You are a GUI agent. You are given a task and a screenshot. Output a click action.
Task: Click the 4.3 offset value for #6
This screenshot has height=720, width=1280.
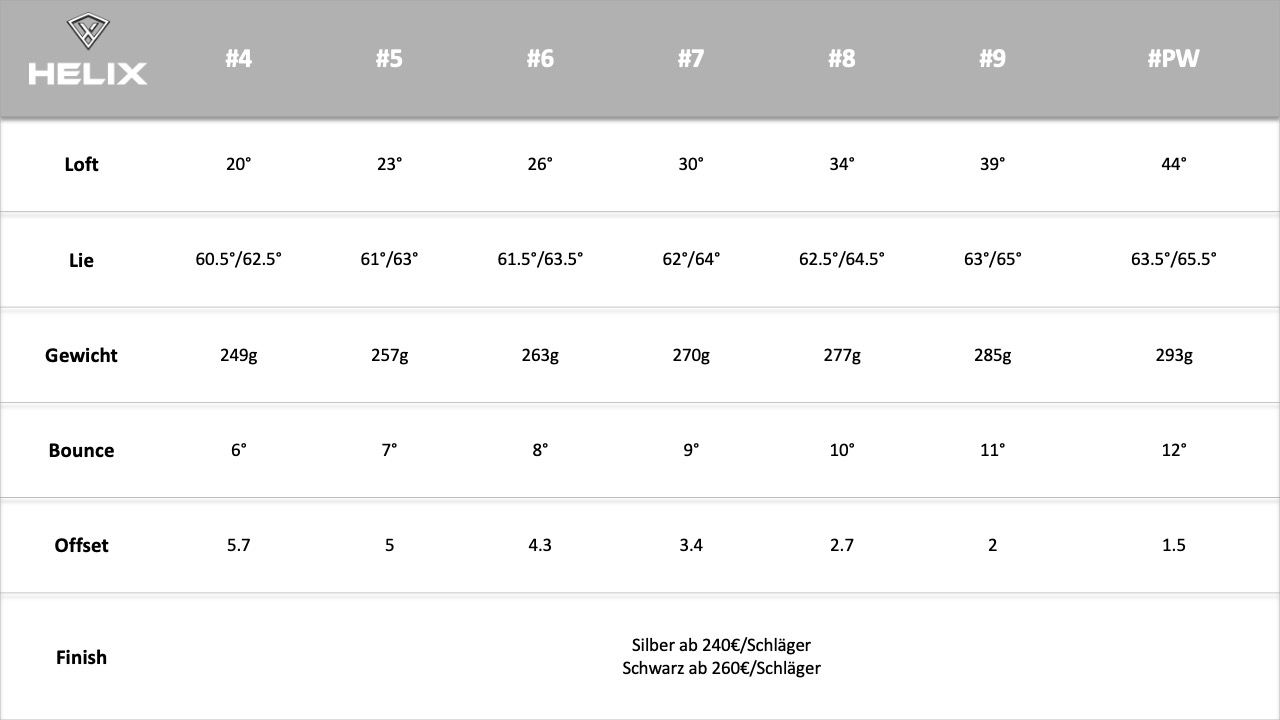[x=540, y=545]
